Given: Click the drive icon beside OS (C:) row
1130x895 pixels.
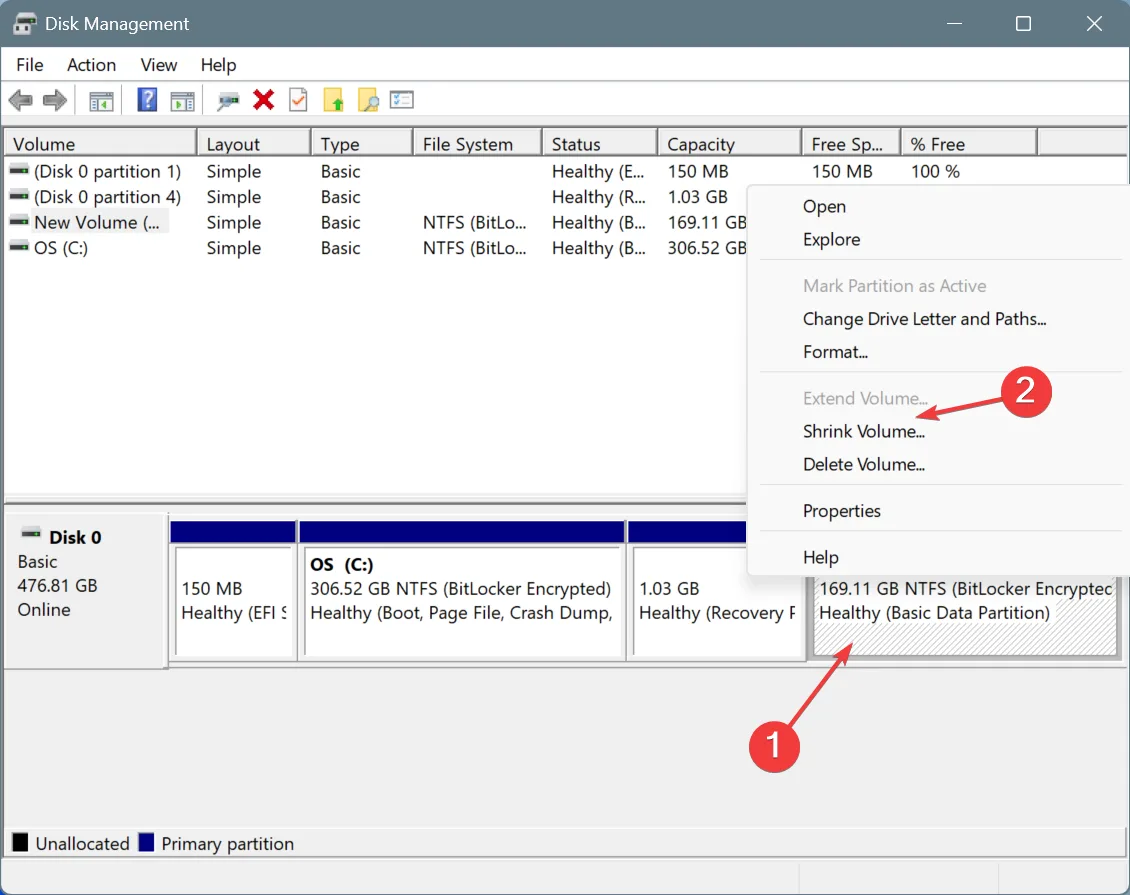Looking at the screenshot, I should pyautogui.click(x=19, y=247).
